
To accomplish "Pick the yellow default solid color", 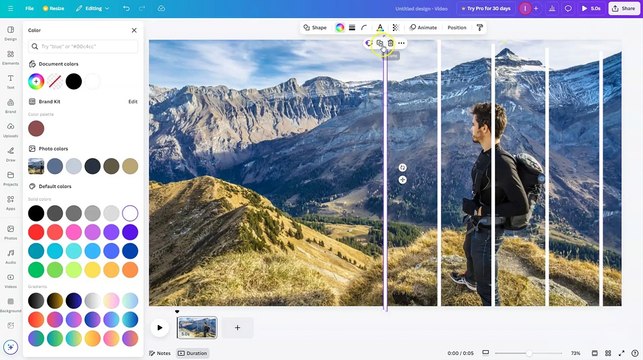I will [x=93, y=270].
